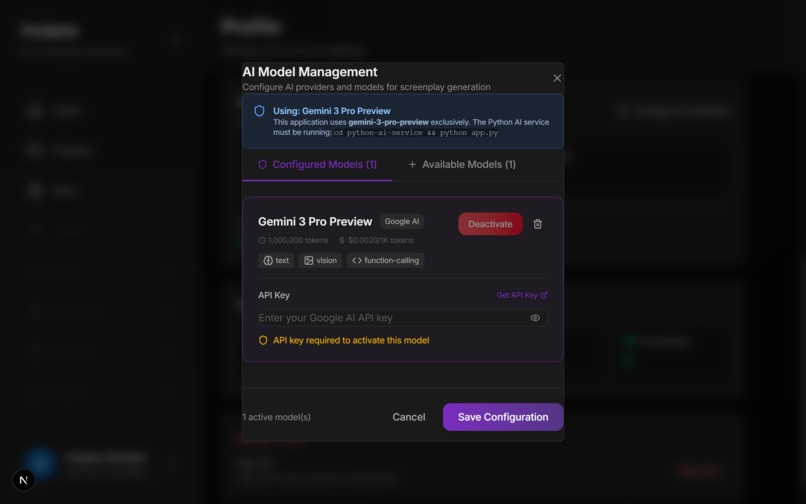Cancel the model configuration dialog

point(409,417)
